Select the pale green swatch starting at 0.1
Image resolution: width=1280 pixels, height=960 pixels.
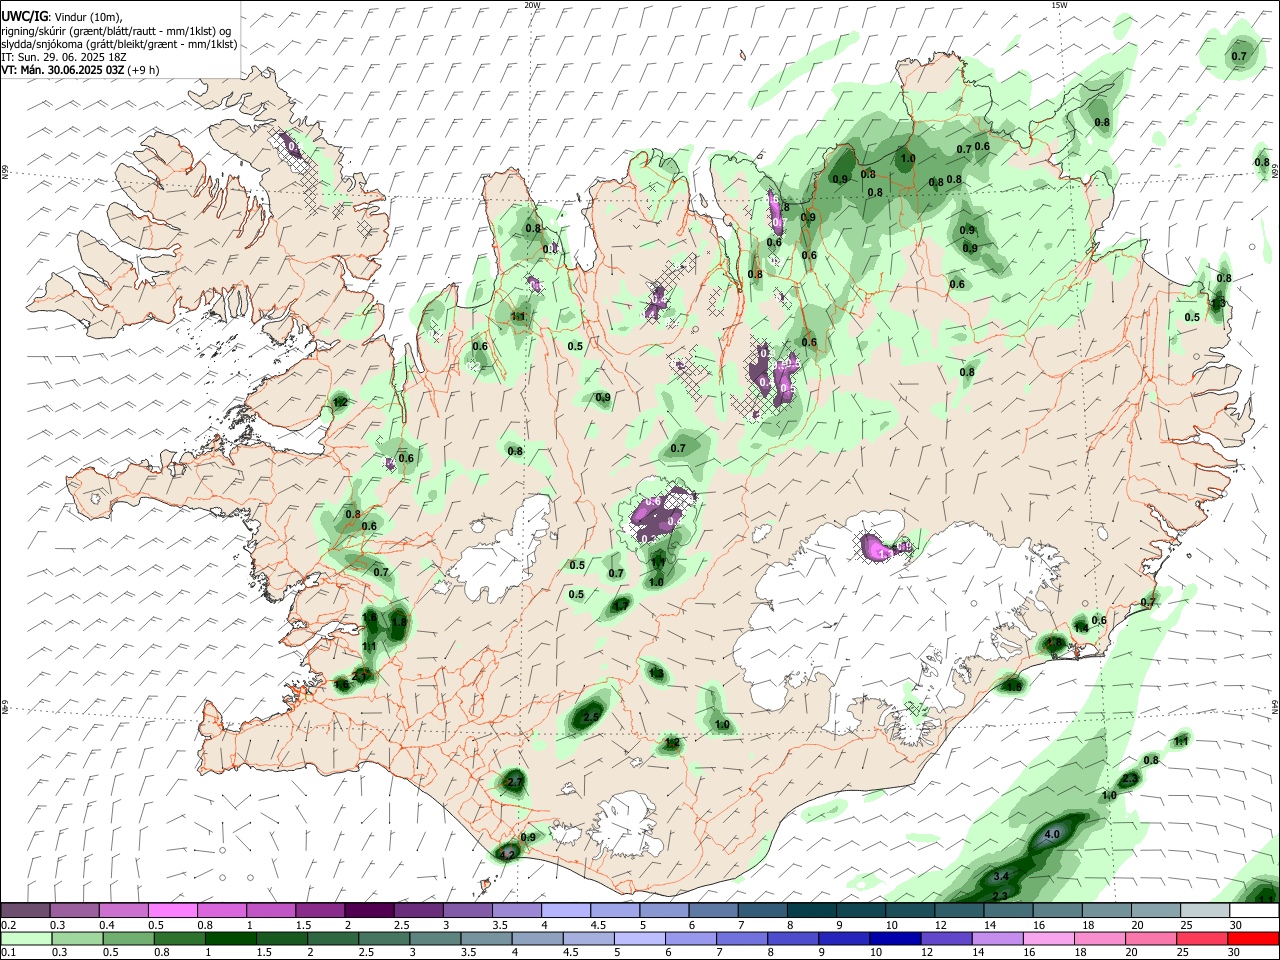[27, 938]
